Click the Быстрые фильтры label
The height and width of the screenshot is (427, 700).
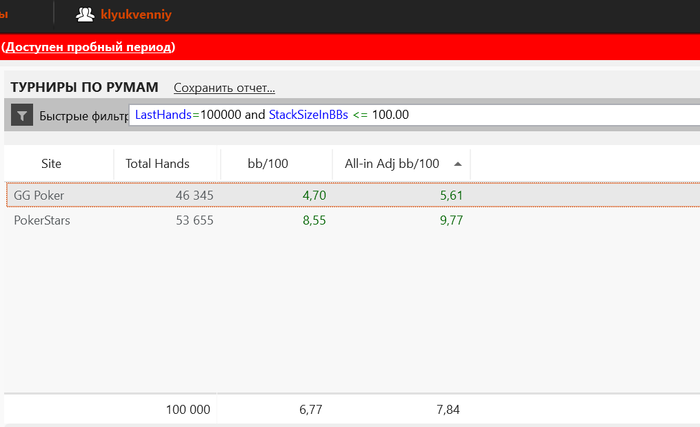84,116
